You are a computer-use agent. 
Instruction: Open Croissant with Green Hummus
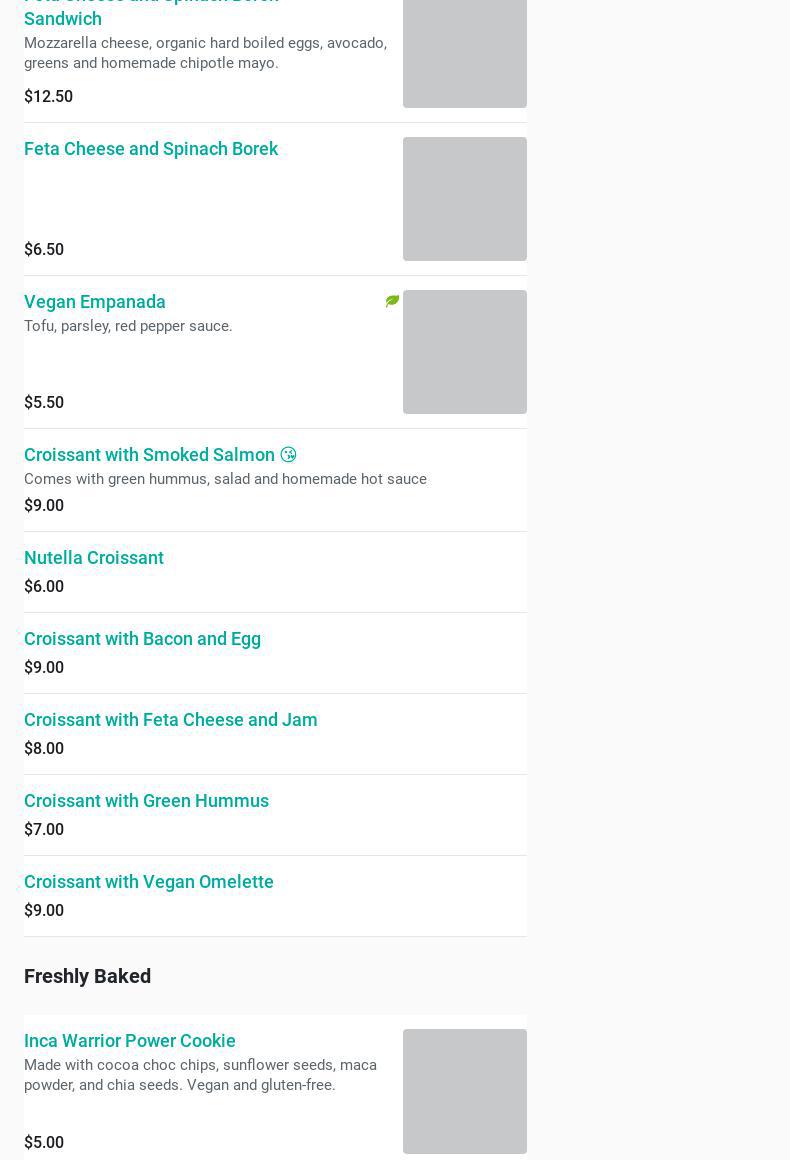pos(146,801)
